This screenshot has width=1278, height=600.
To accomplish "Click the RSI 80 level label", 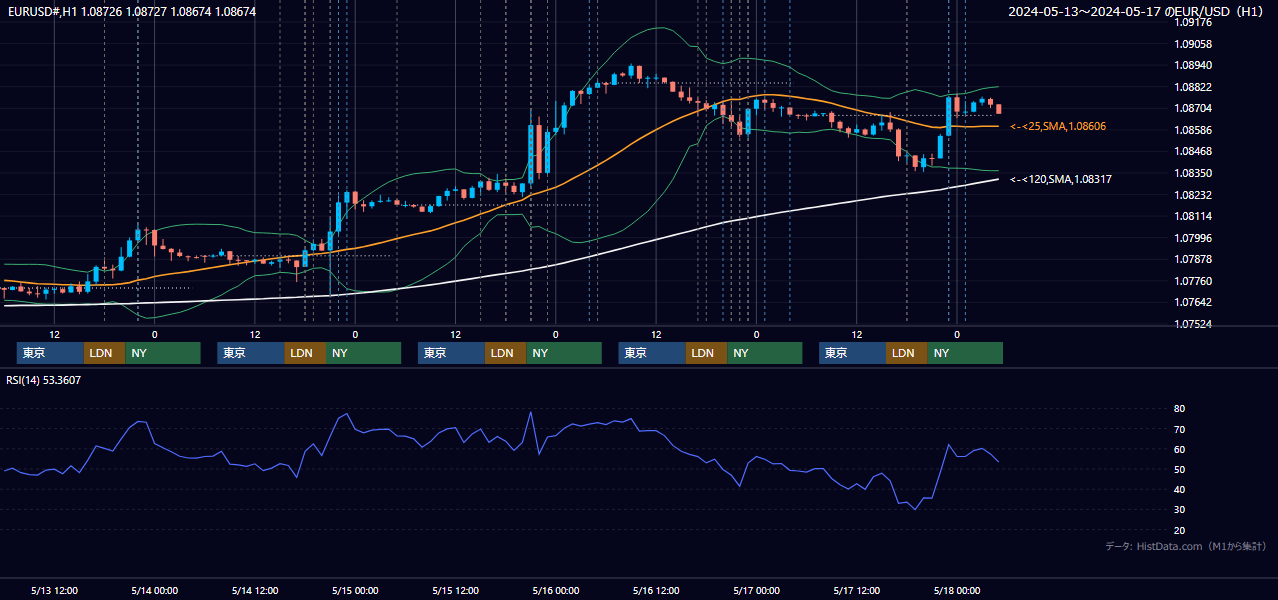I will tap(1179, 409).
